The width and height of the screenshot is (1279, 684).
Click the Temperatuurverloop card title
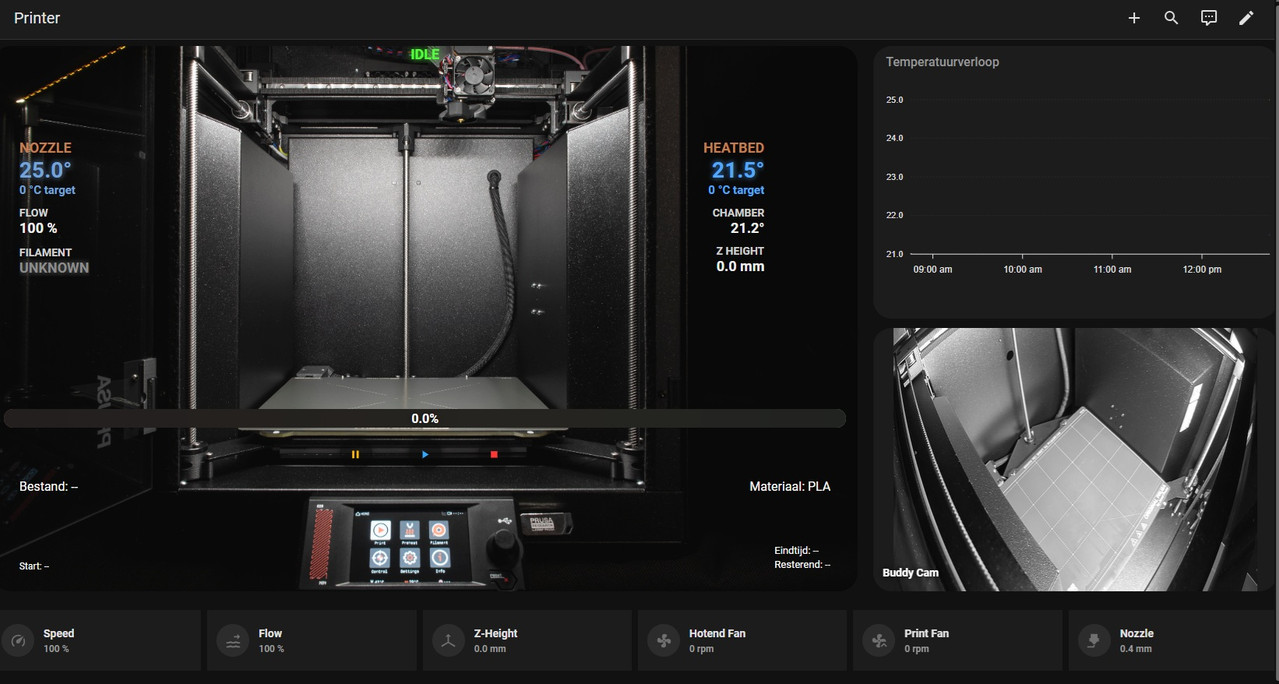coord(942,62)
